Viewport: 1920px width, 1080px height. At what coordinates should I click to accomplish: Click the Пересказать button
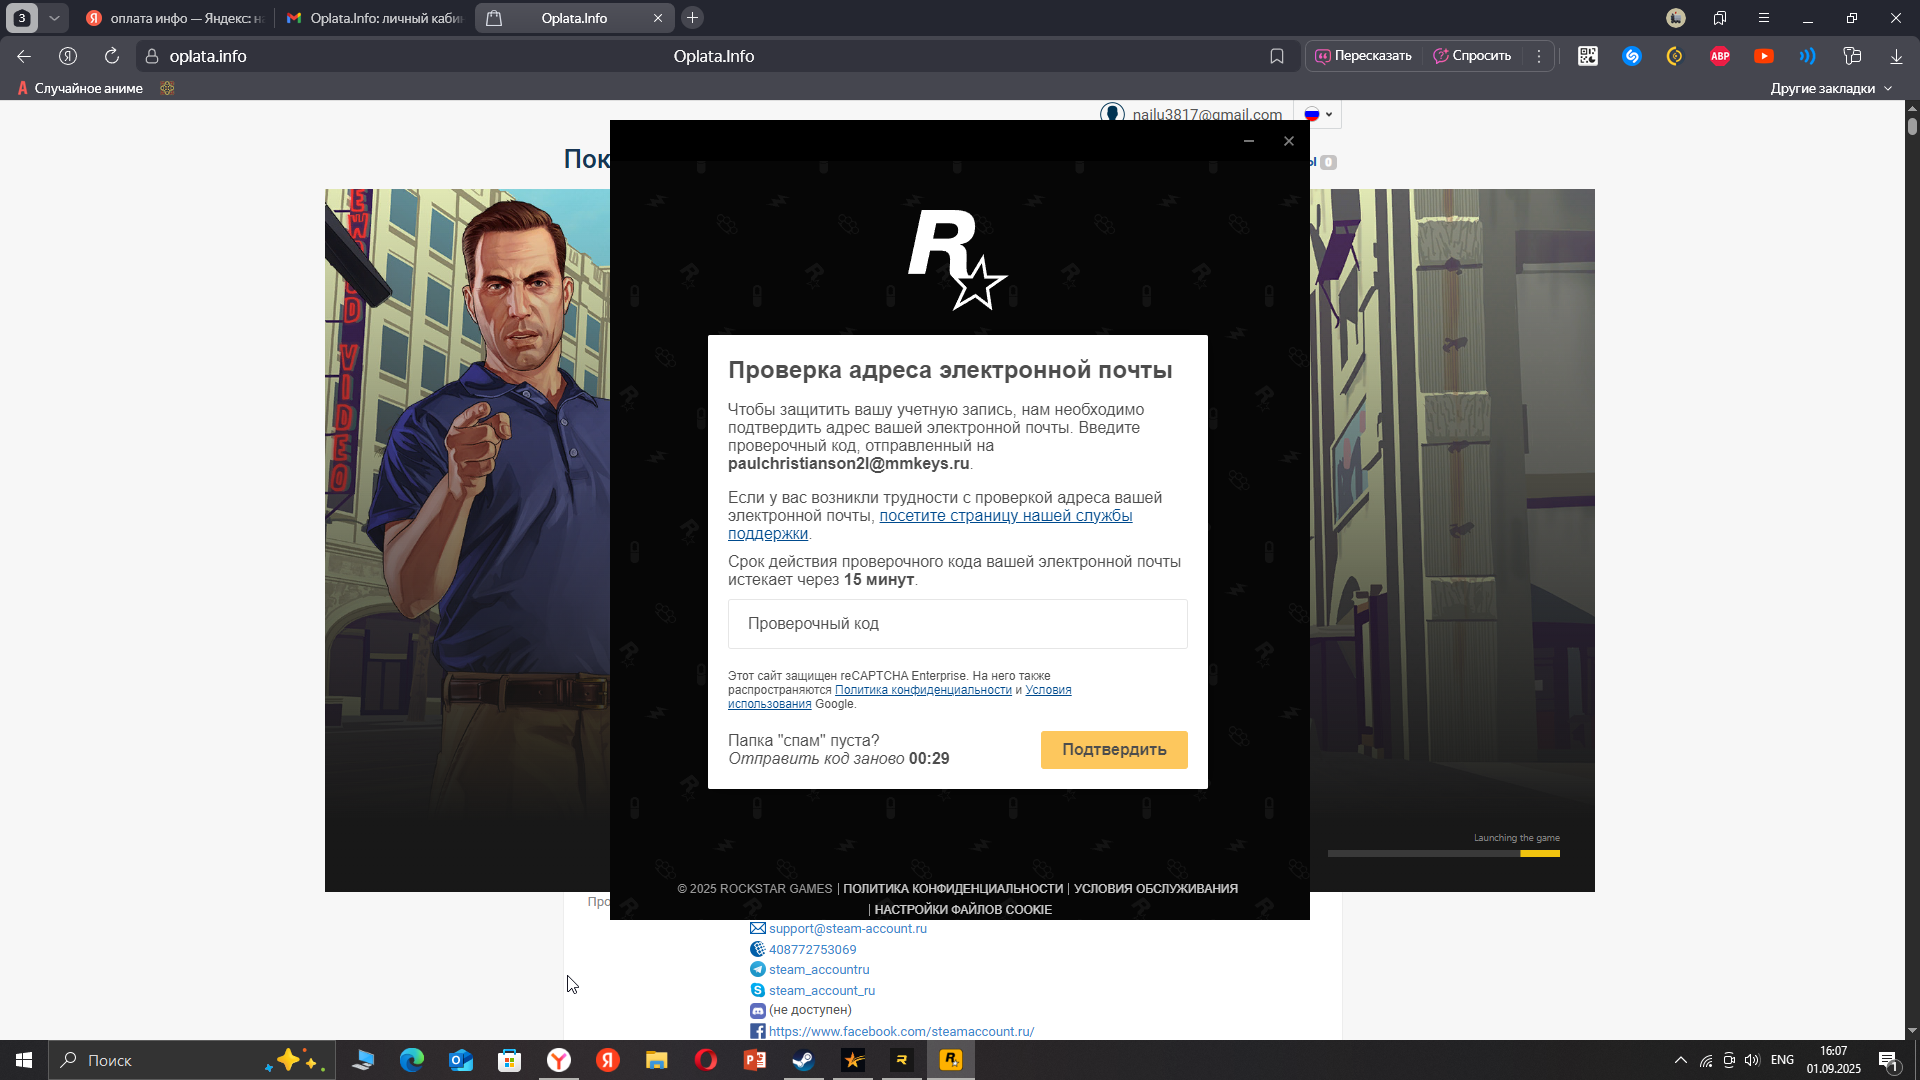point(1363,56)
